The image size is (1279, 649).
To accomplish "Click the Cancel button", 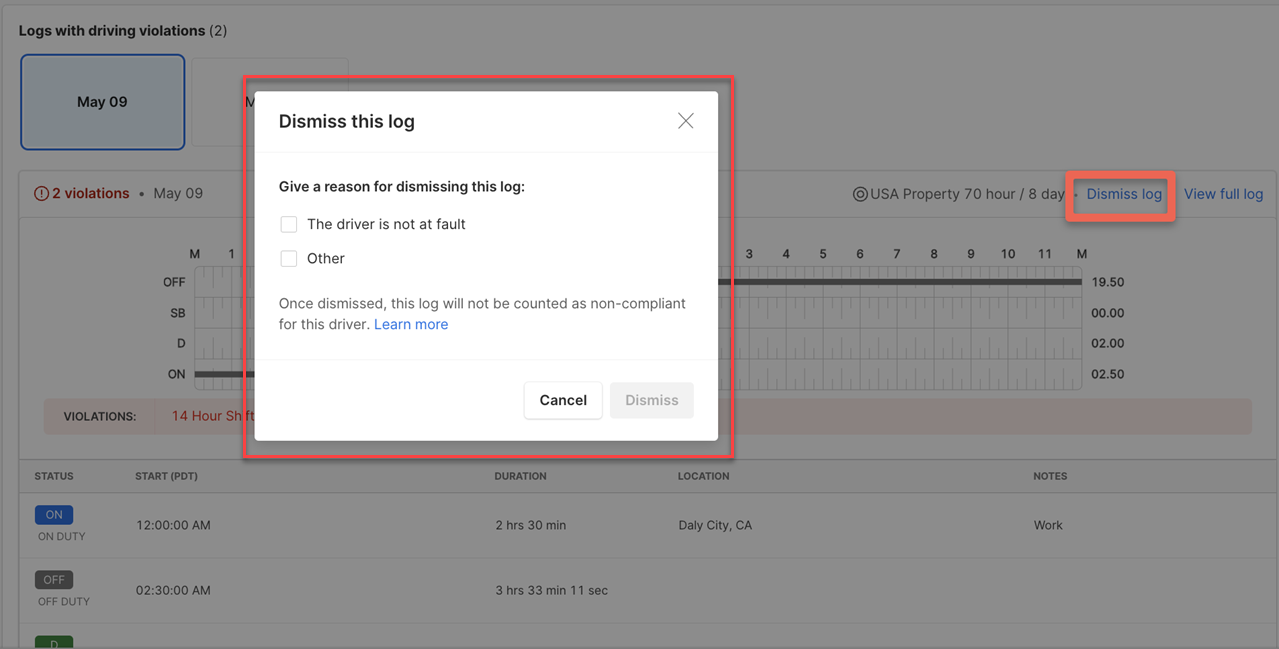I will [x=563, y=400].
